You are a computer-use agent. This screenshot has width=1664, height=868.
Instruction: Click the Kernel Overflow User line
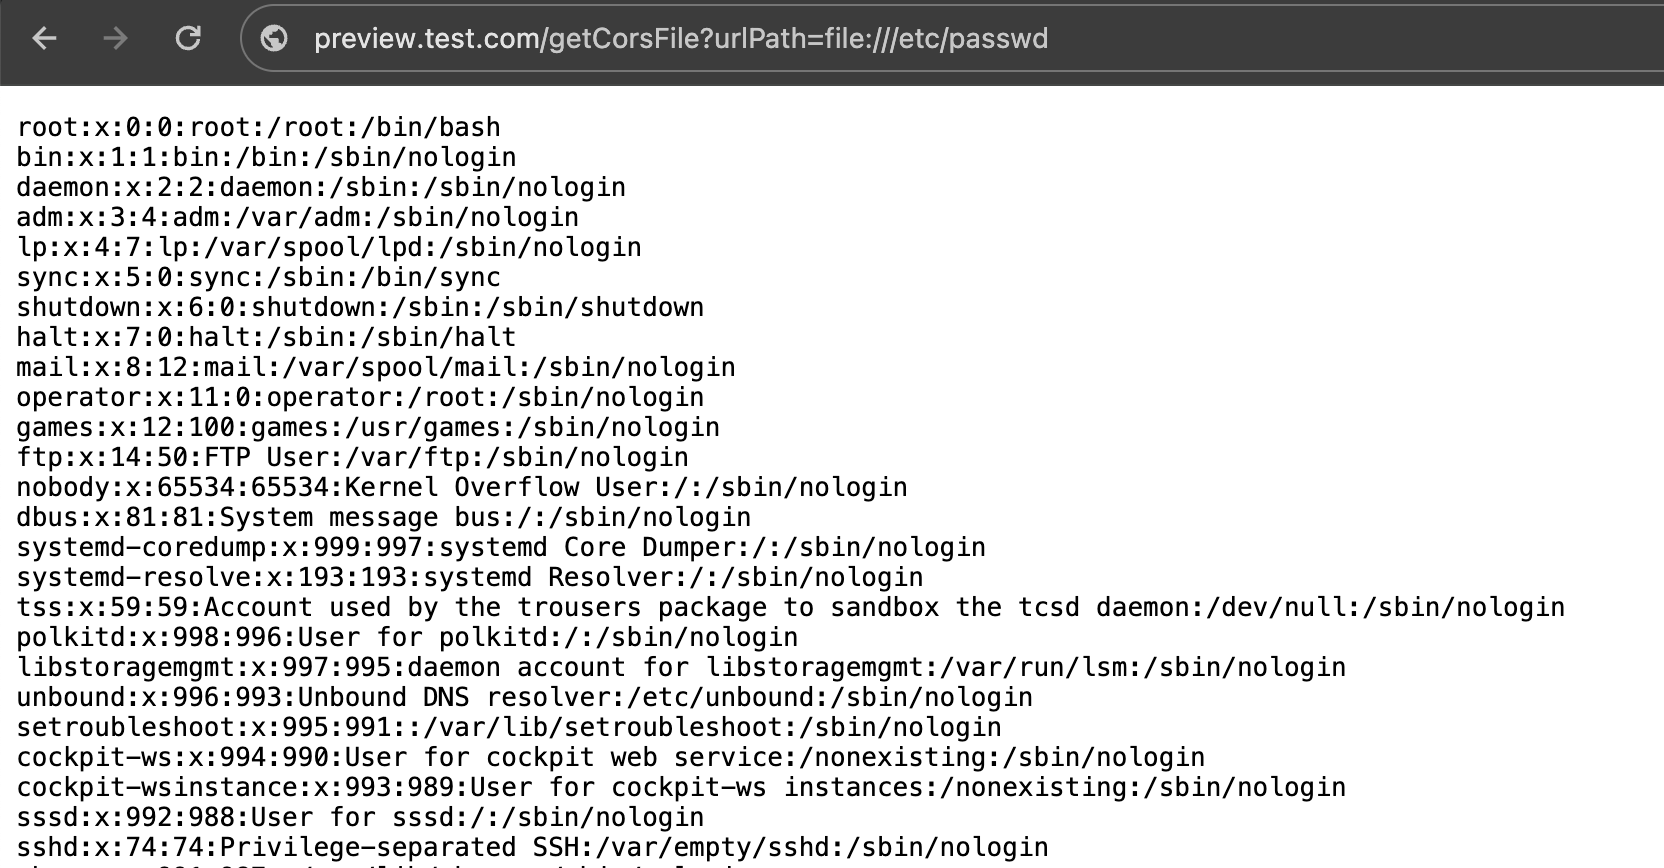(x=461, y=488)
